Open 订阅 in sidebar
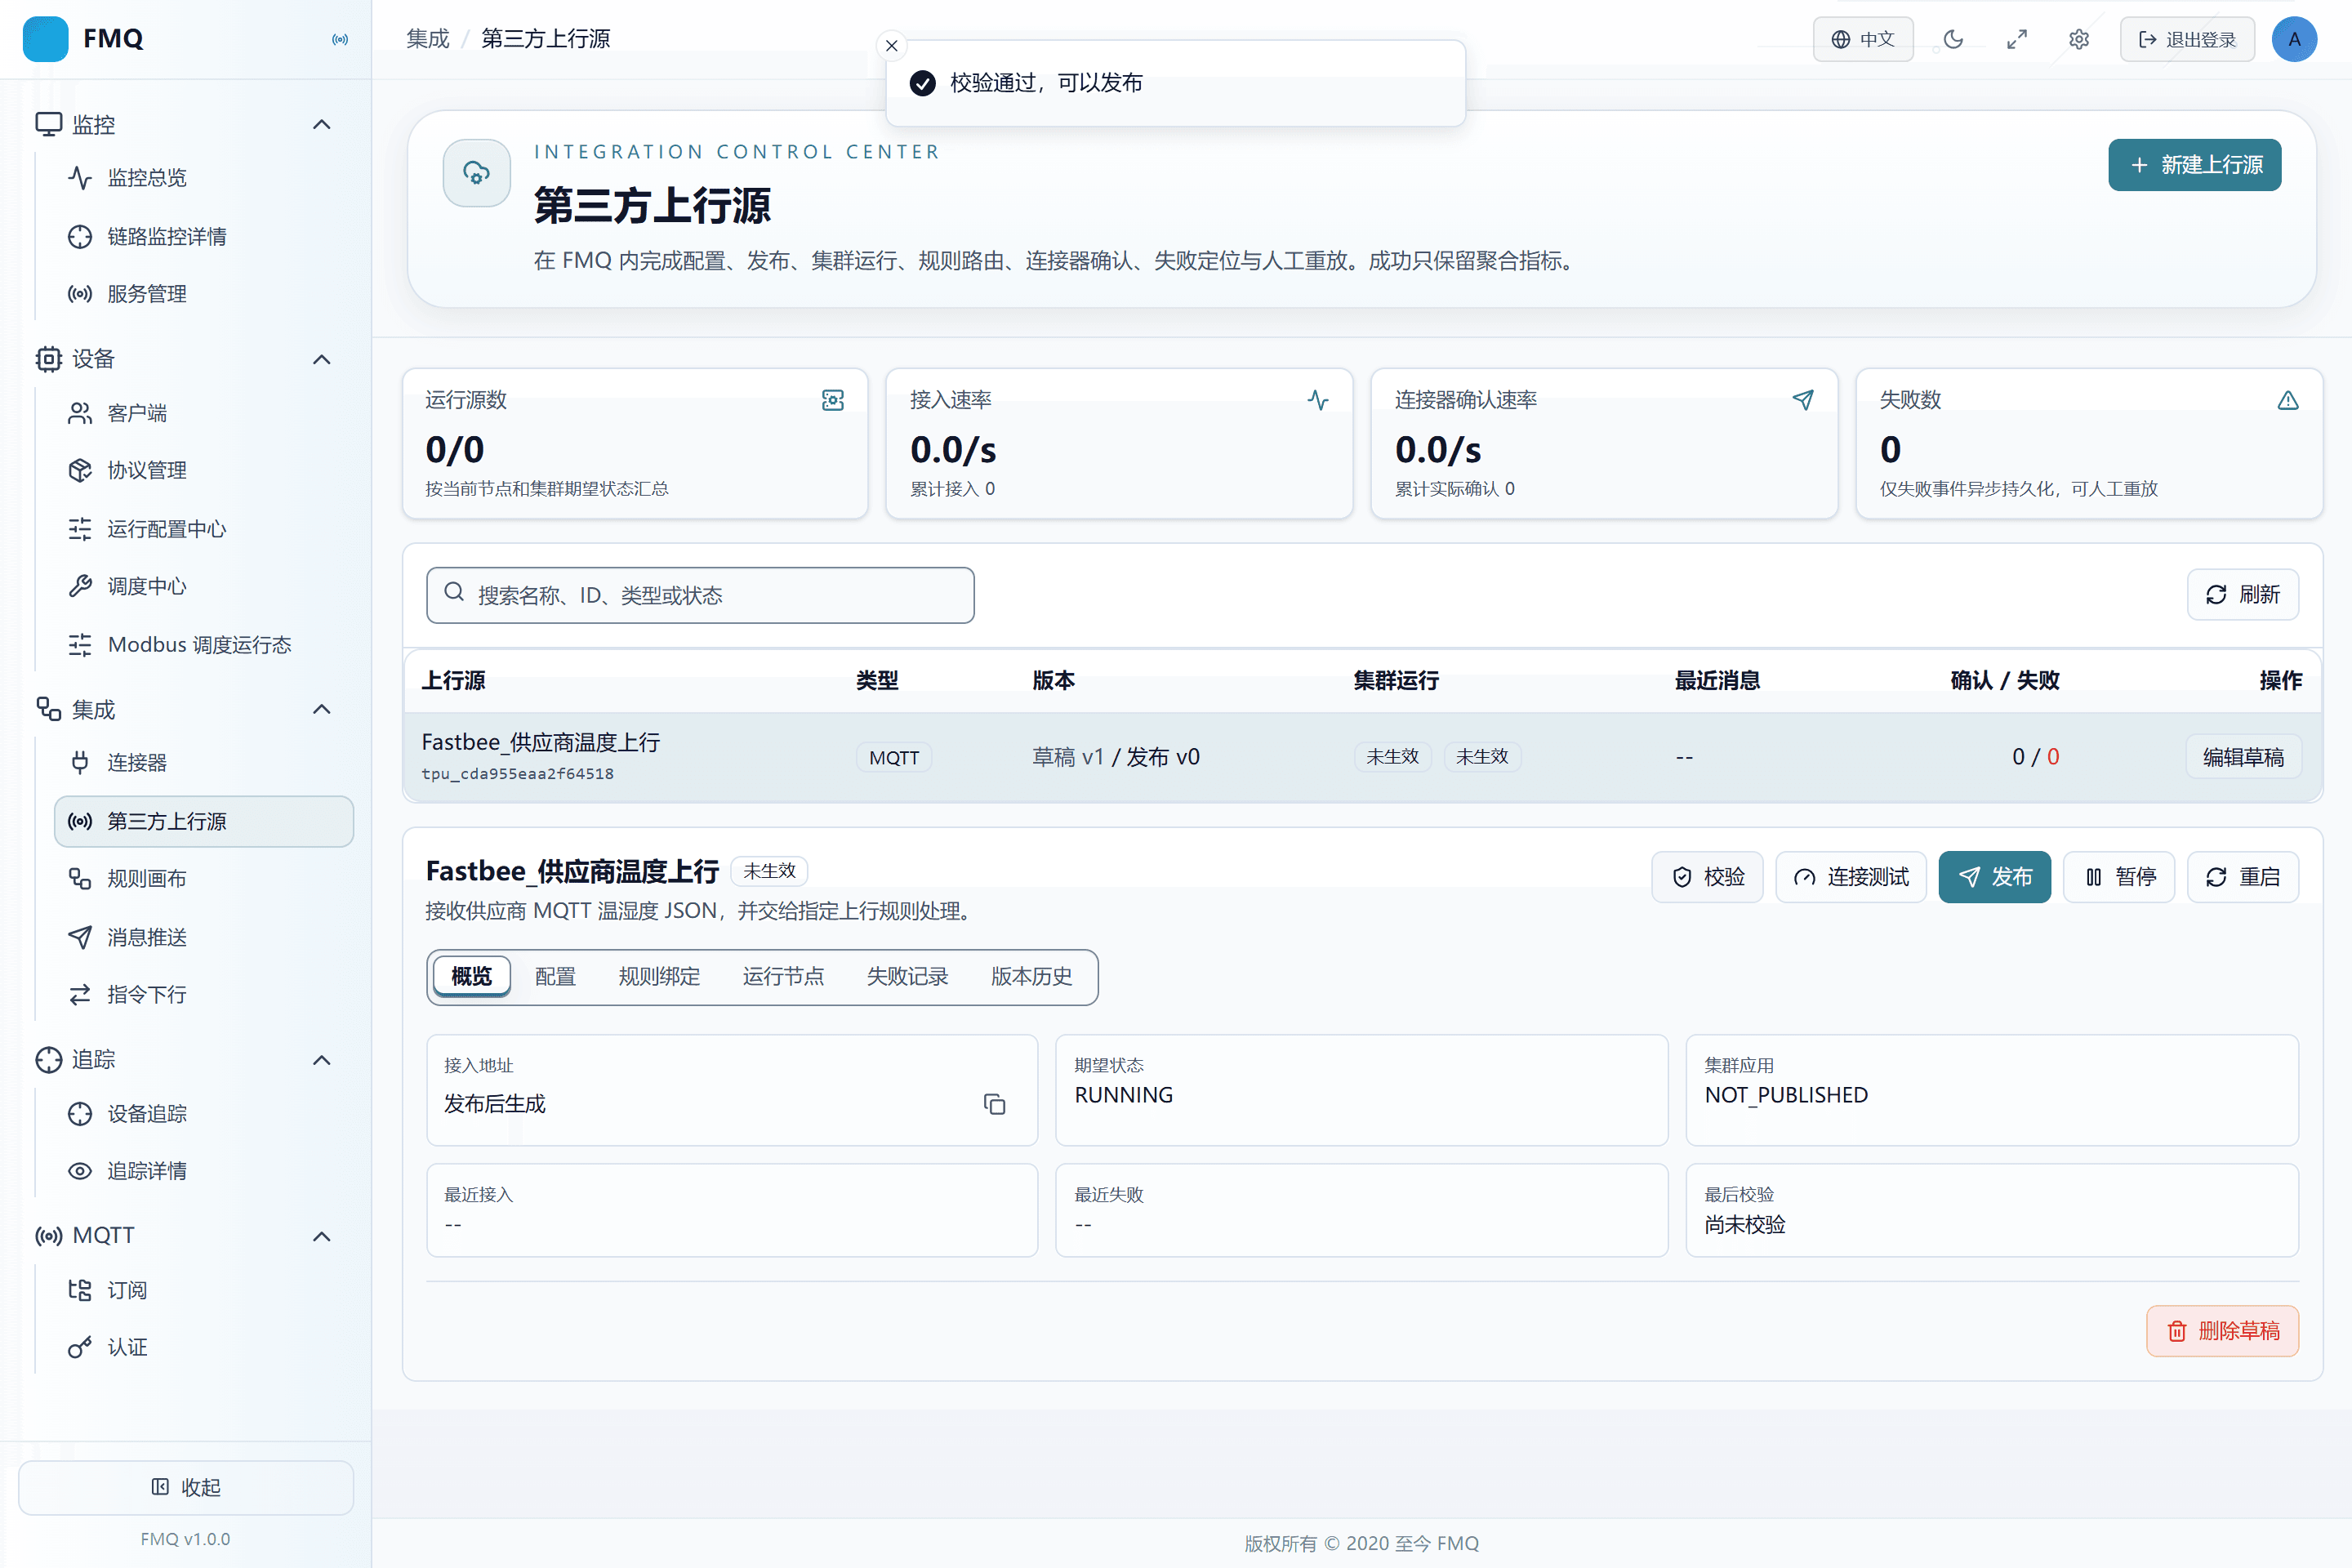 pos(204,1290)
